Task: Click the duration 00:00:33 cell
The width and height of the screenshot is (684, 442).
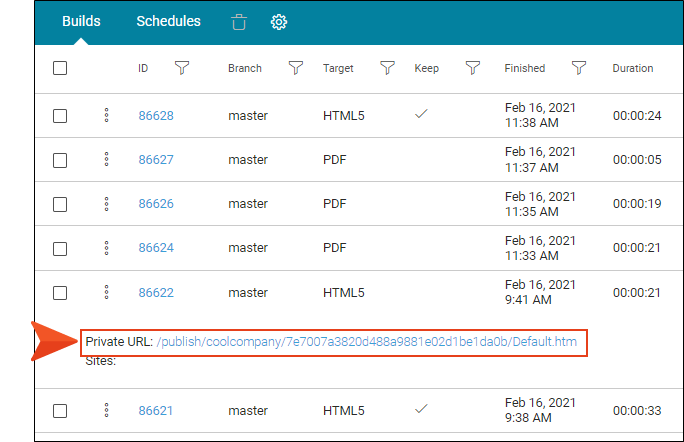Action: pos(637,411)
